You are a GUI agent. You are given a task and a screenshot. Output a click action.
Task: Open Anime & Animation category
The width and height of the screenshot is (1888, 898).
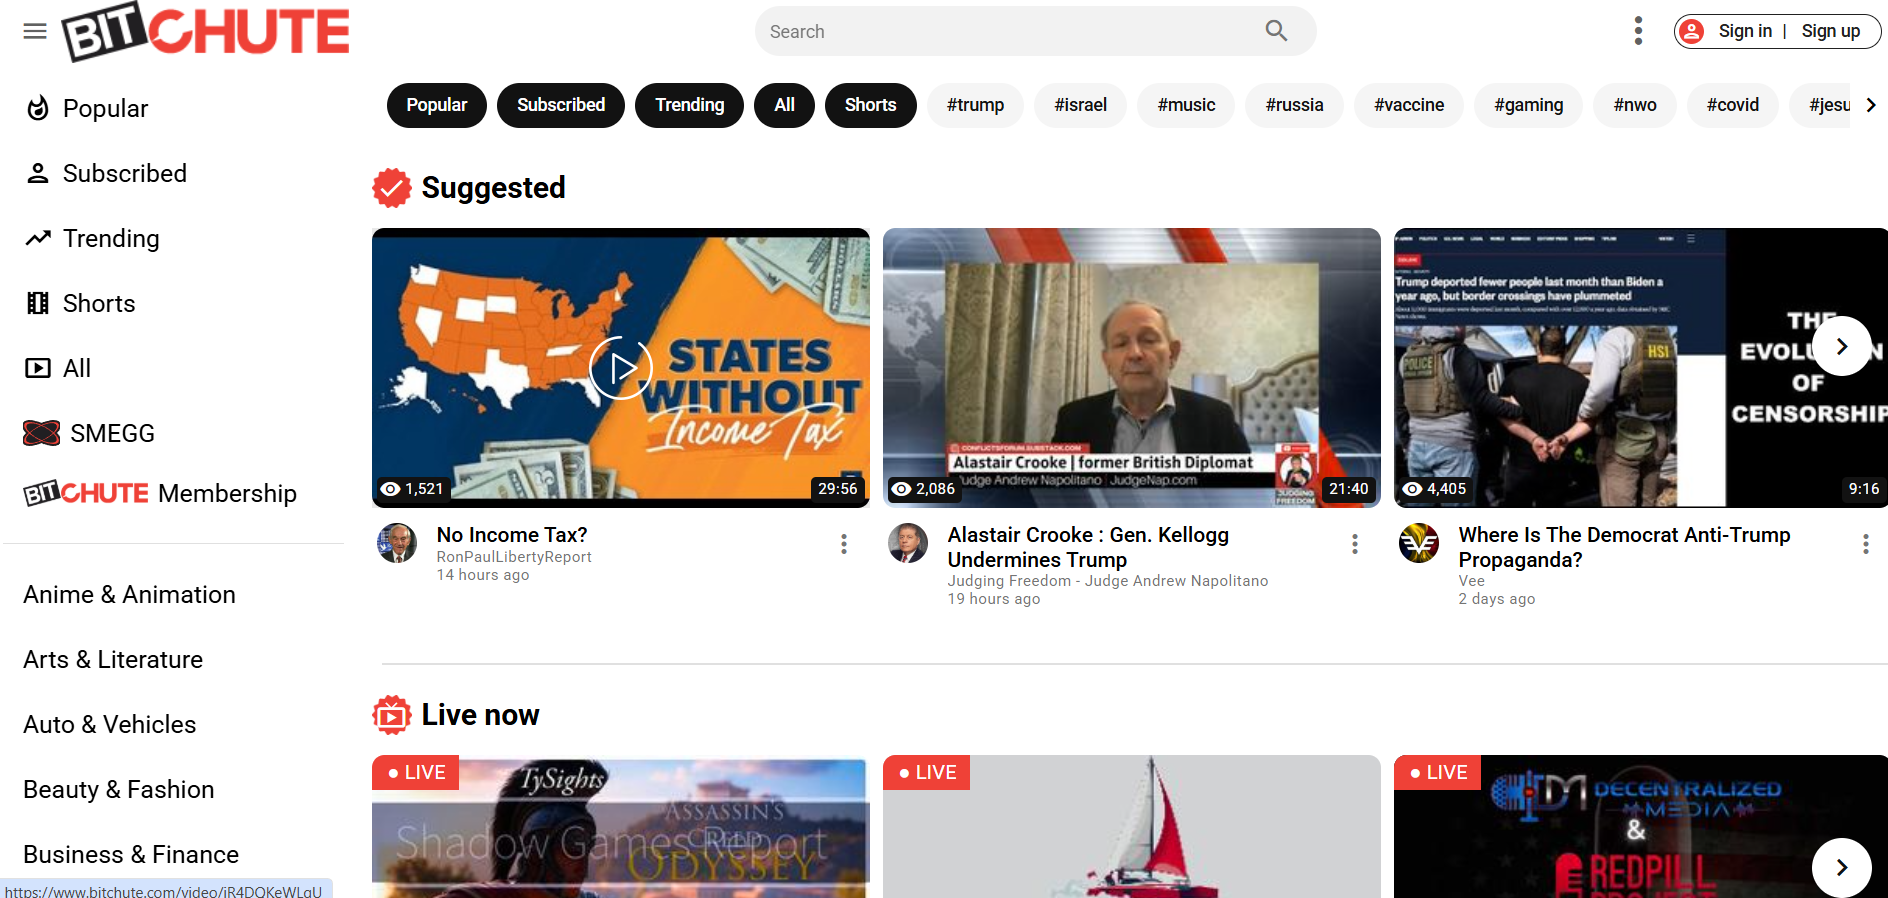pyautogui.click(x=130, y=595)
